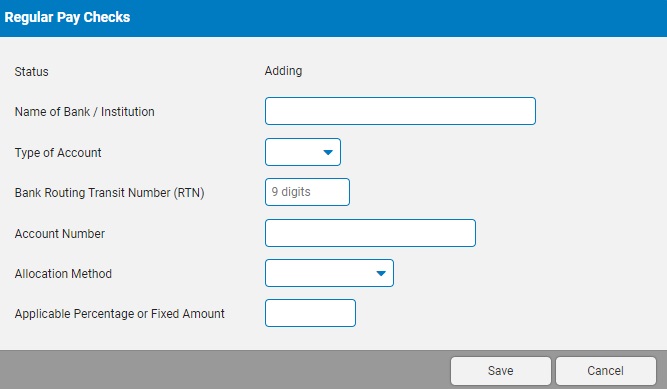Save the pay check entry
Image resolution: width=667 pixels, height=389 pixels.
click(x=501, y=371)
